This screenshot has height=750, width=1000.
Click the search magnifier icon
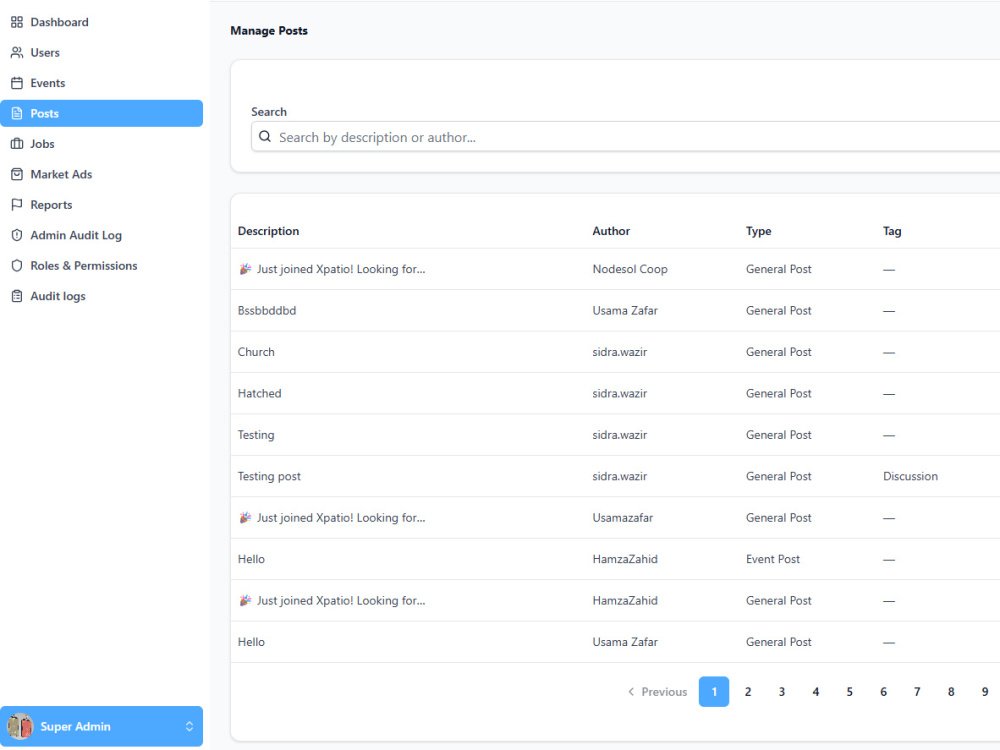265,136
